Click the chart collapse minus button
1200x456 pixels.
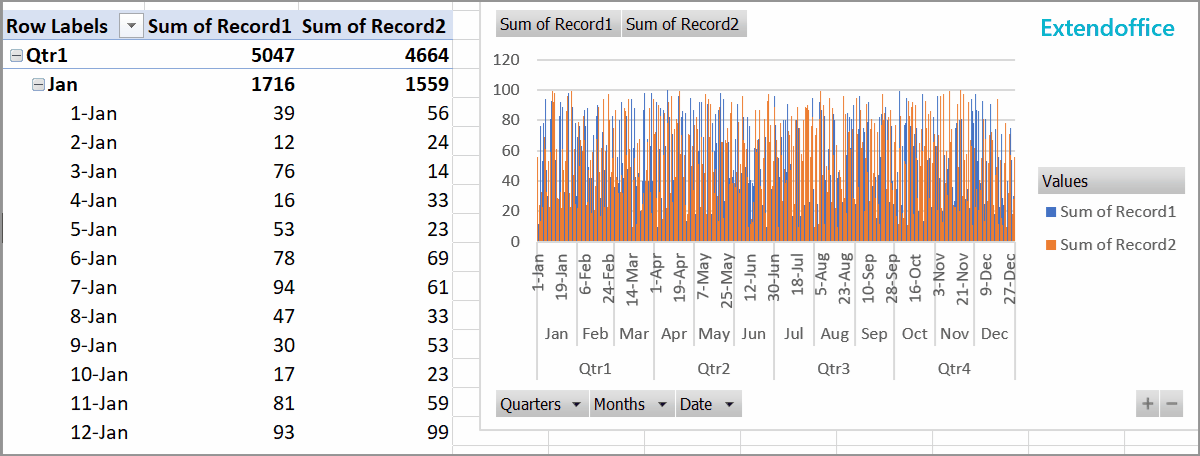point(1170,405)
